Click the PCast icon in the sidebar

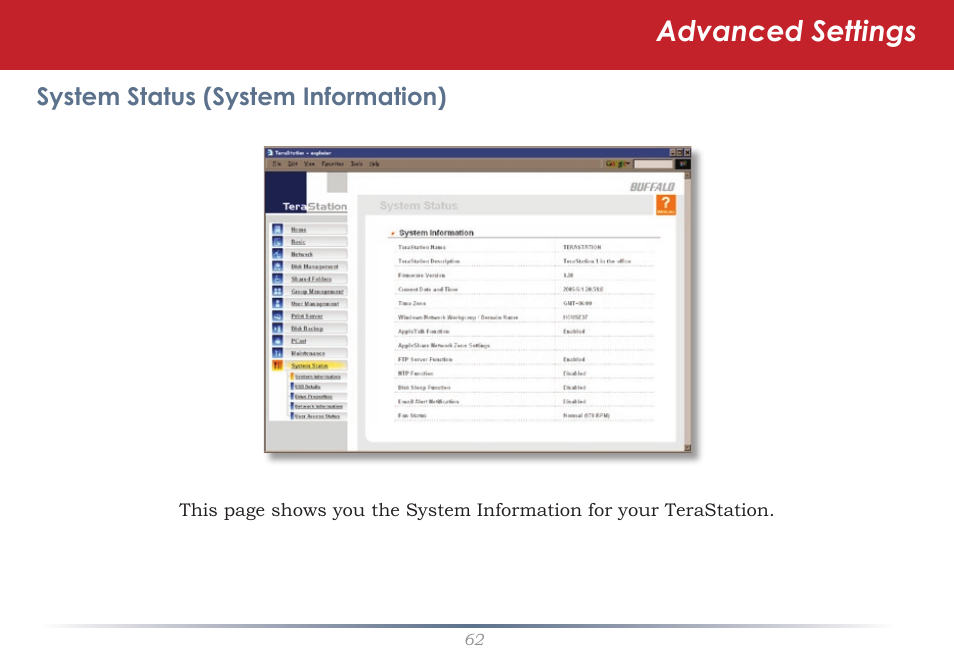[x=277, y=340]
